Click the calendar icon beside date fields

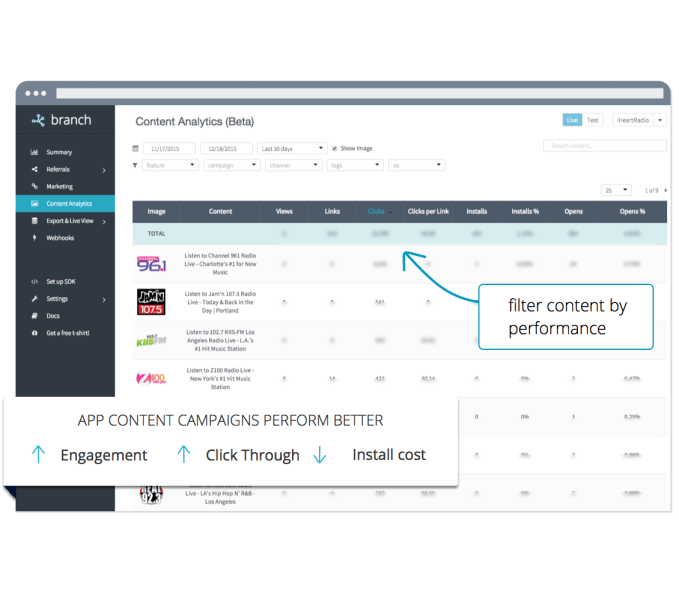pos(135,149)
